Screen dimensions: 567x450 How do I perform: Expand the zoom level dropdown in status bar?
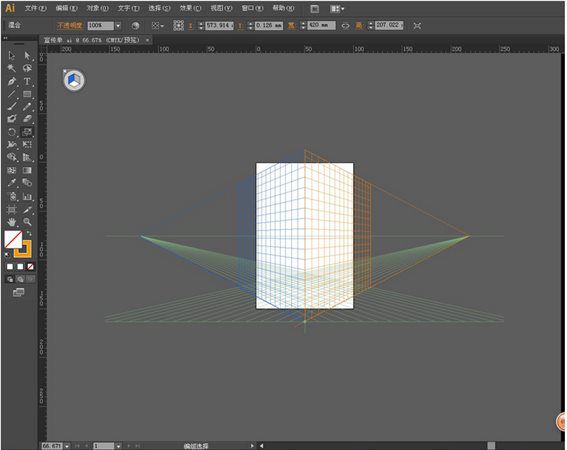pos(67,446)
